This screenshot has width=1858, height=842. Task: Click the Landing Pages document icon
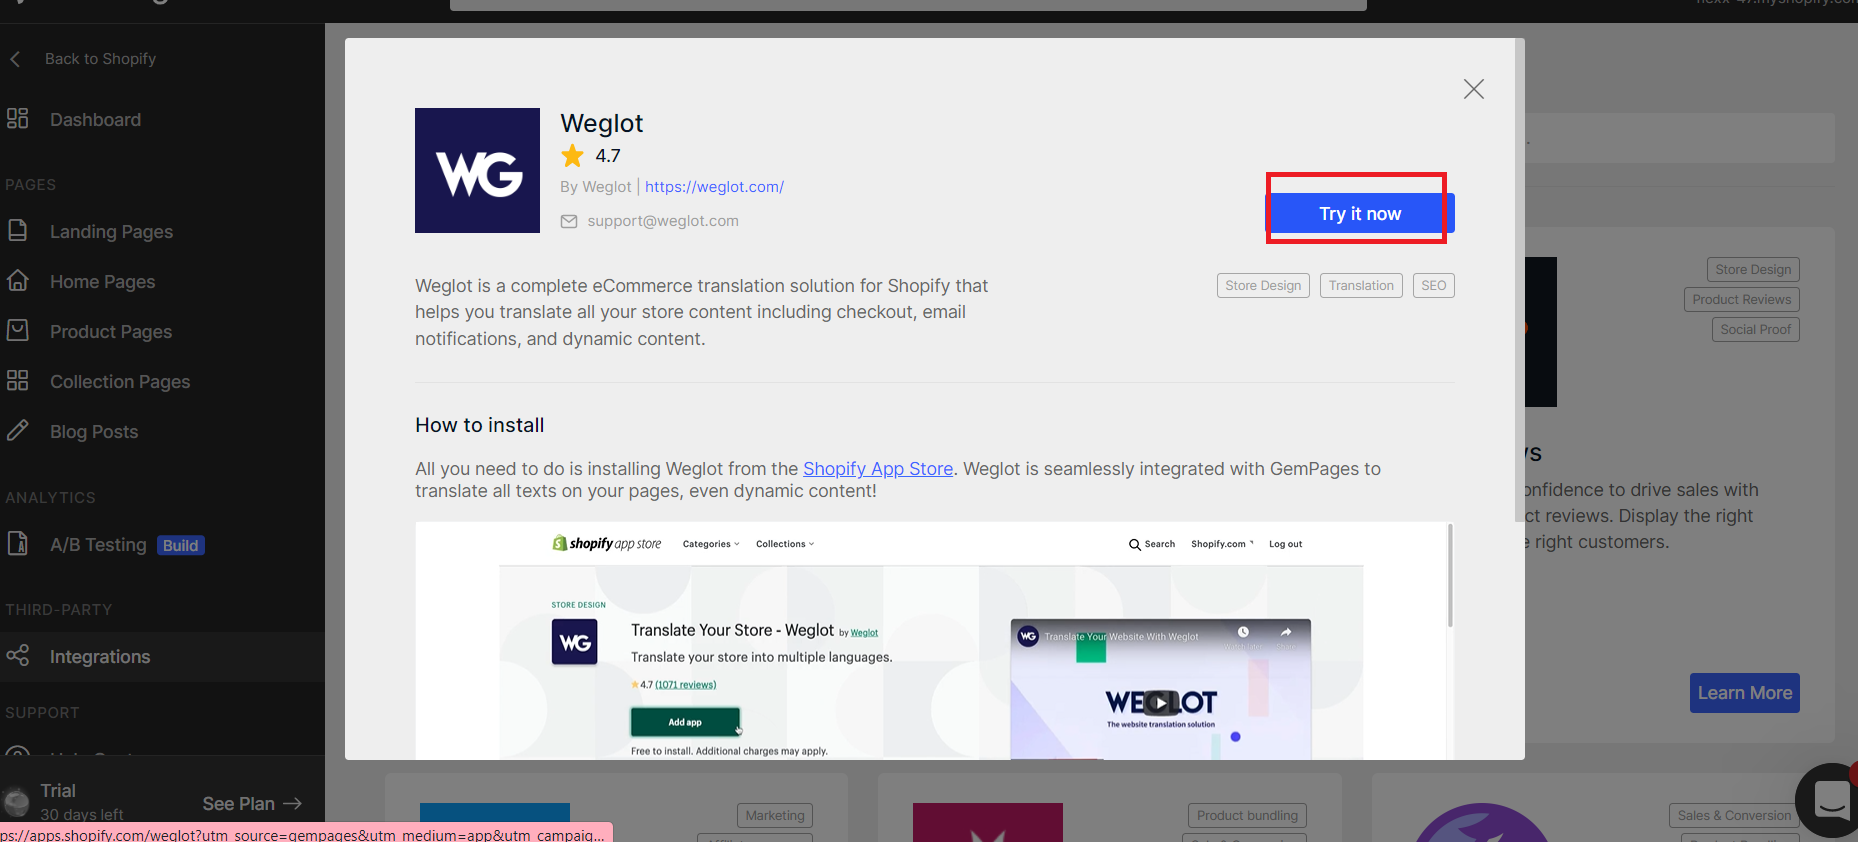click(17, 231)
